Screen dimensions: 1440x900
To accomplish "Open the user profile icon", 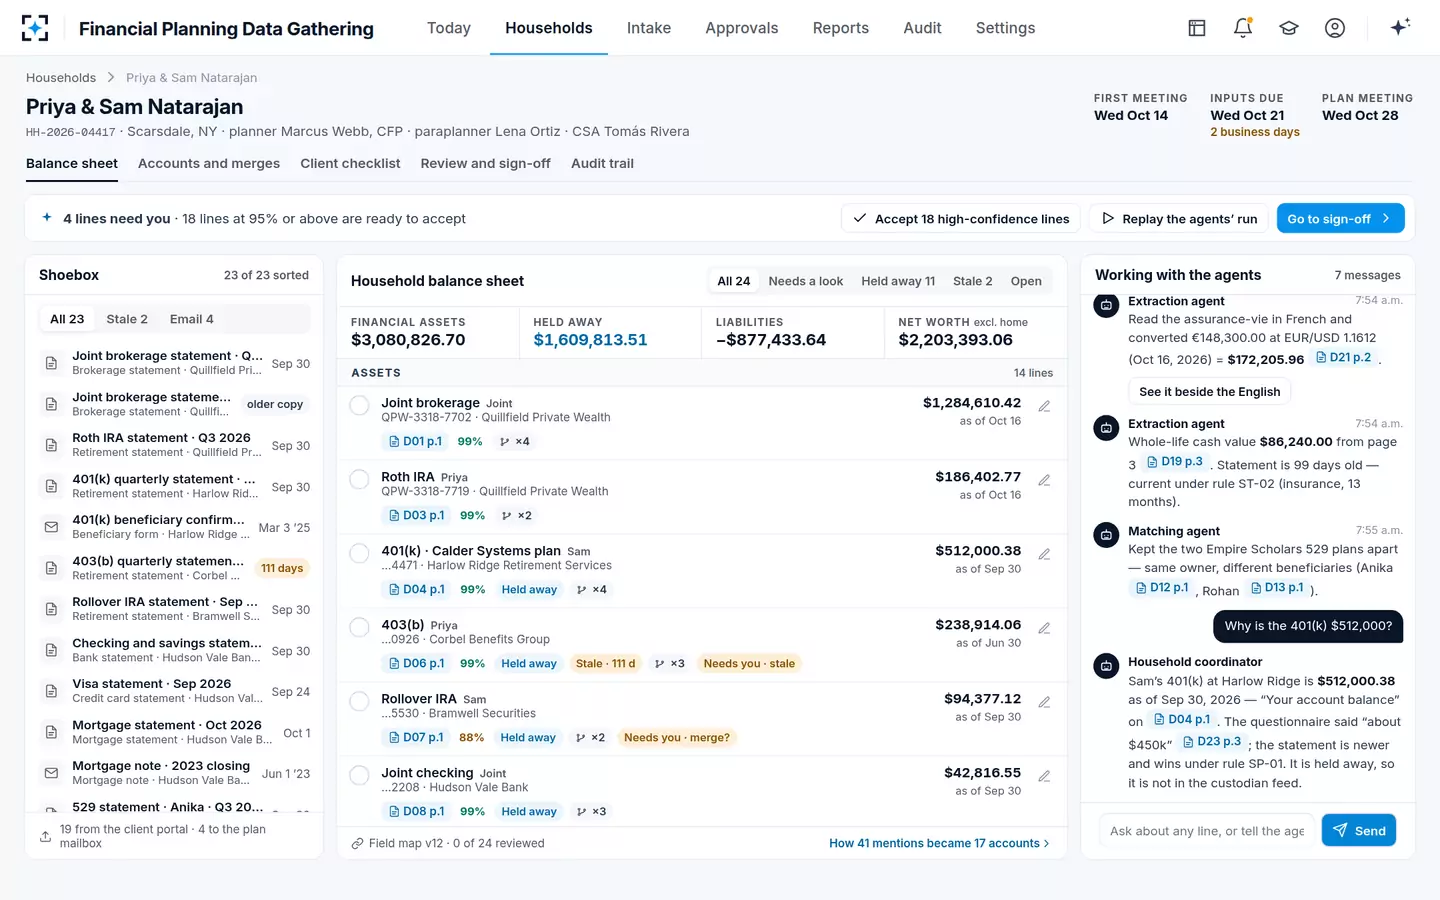I will point(1335,28).
